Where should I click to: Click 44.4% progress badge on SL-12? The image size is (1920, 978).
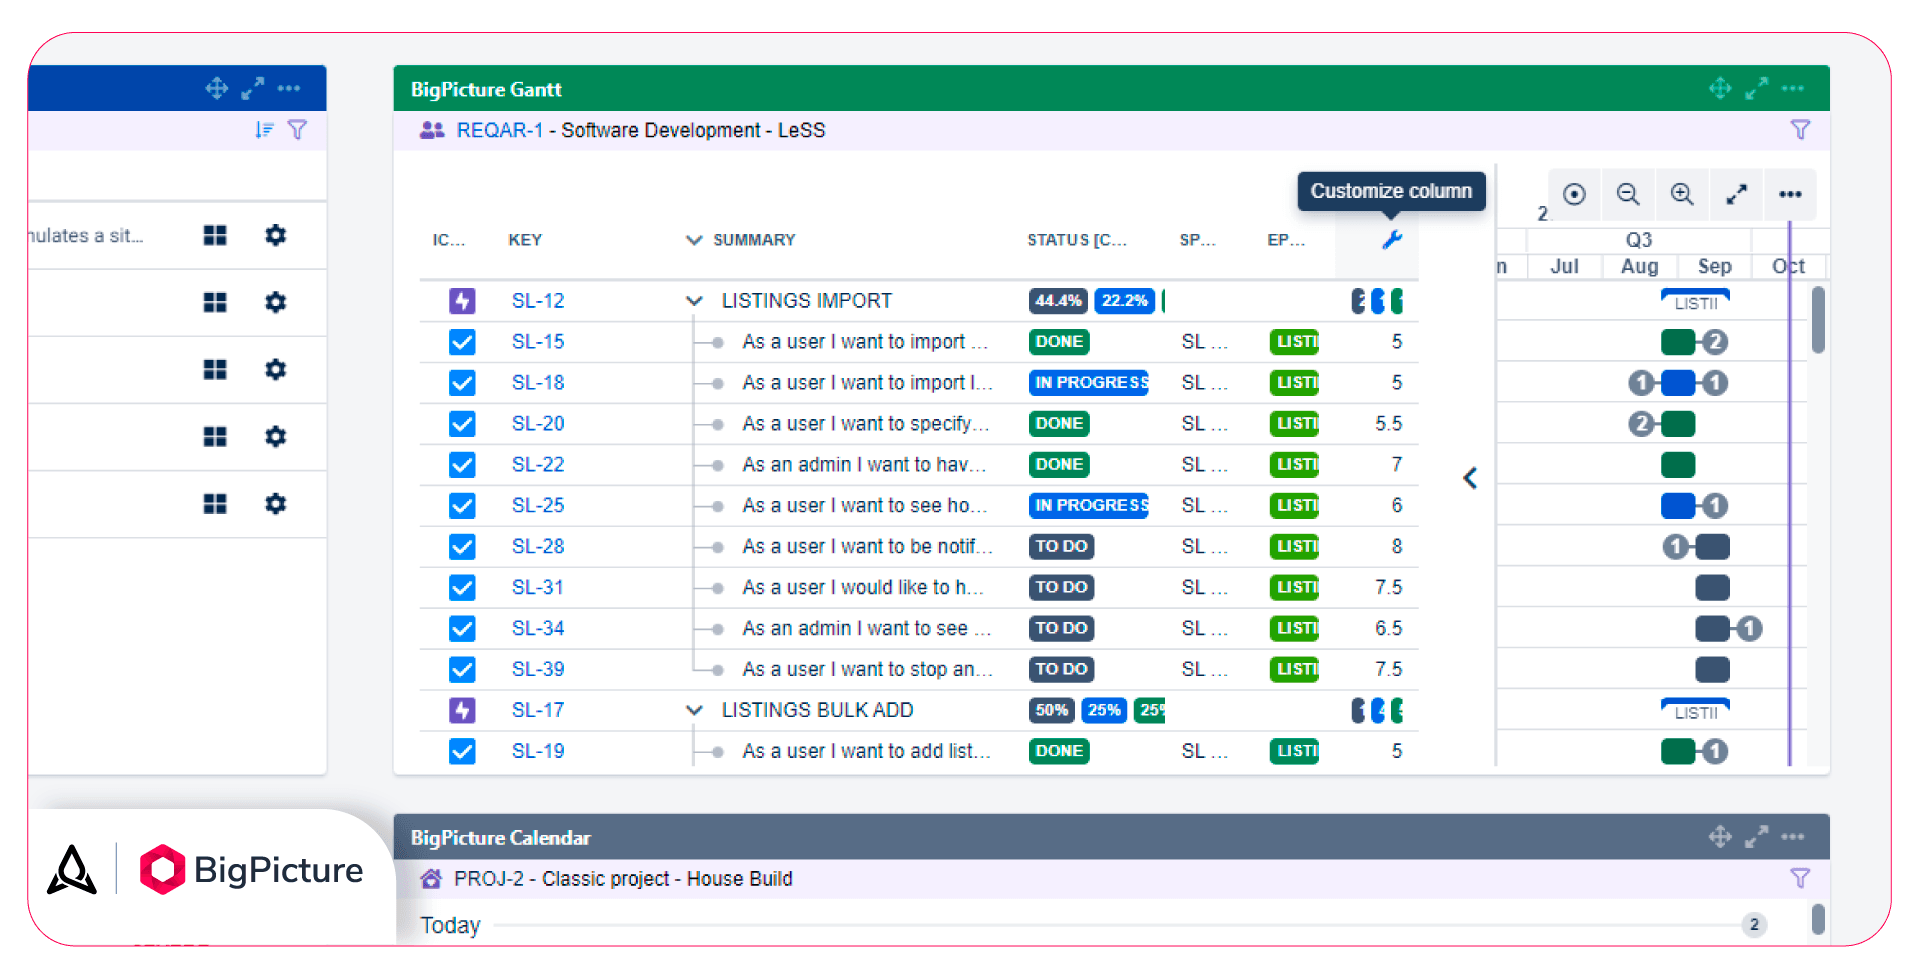pos(1058,300)
